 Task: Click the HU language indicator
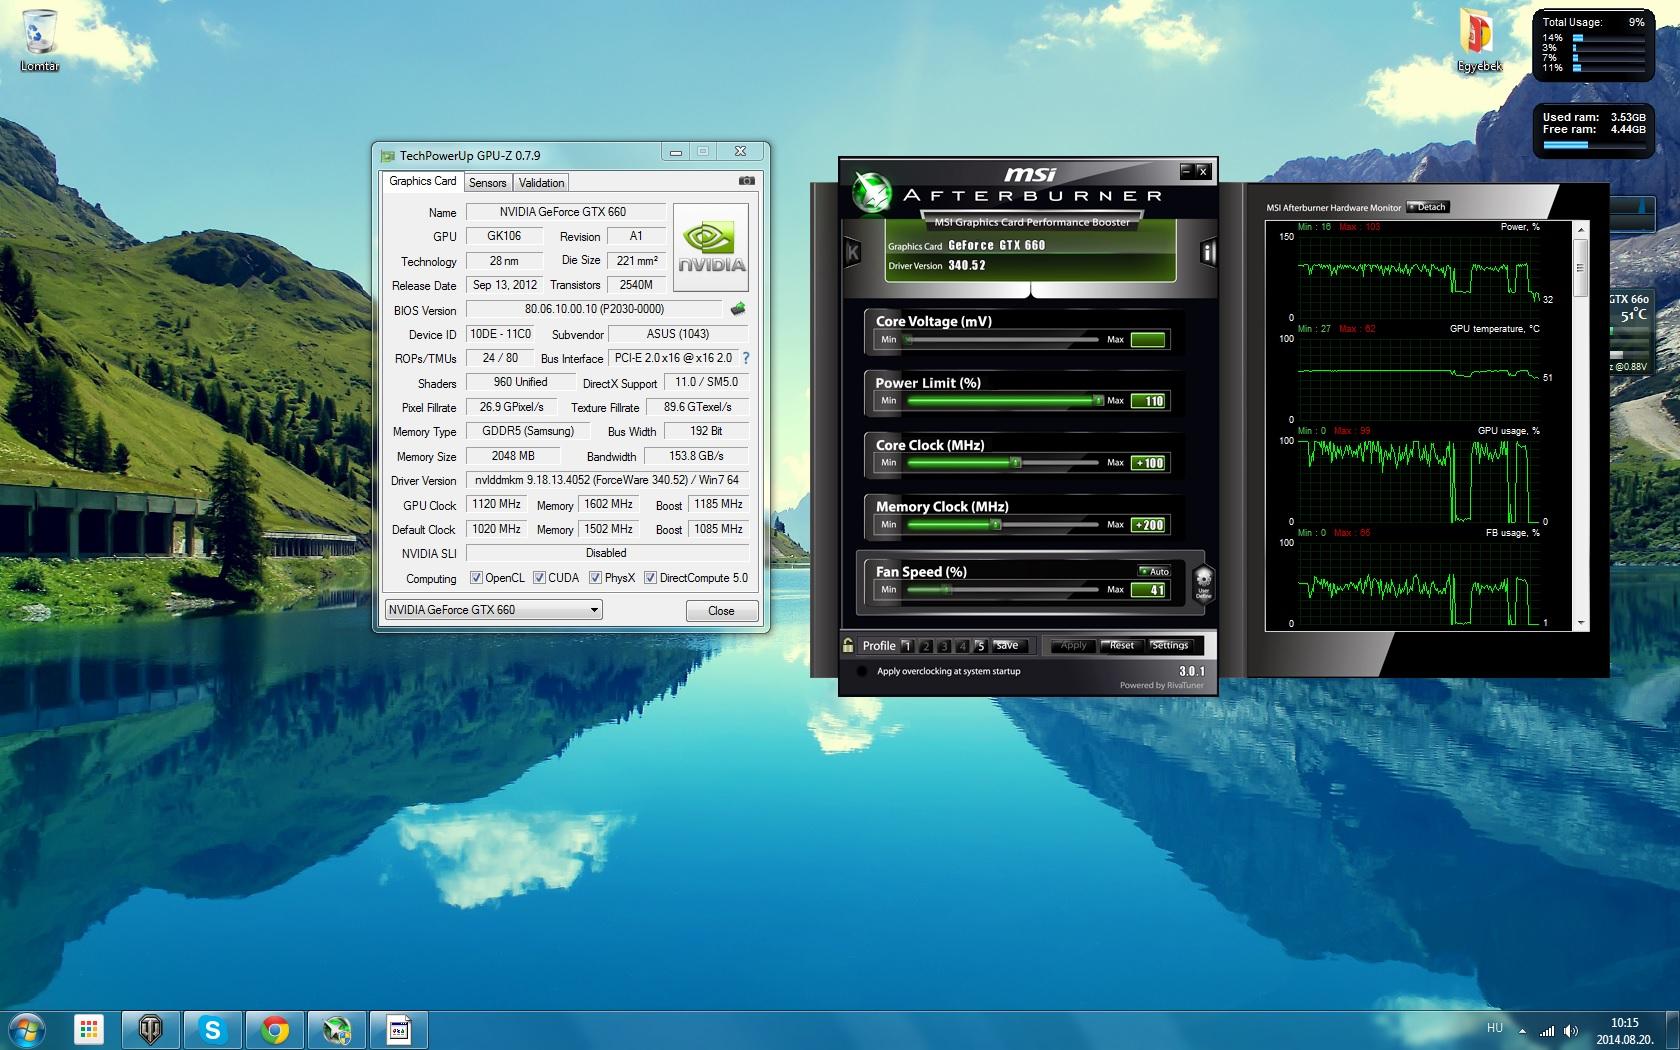[x=1495, y=1028]
